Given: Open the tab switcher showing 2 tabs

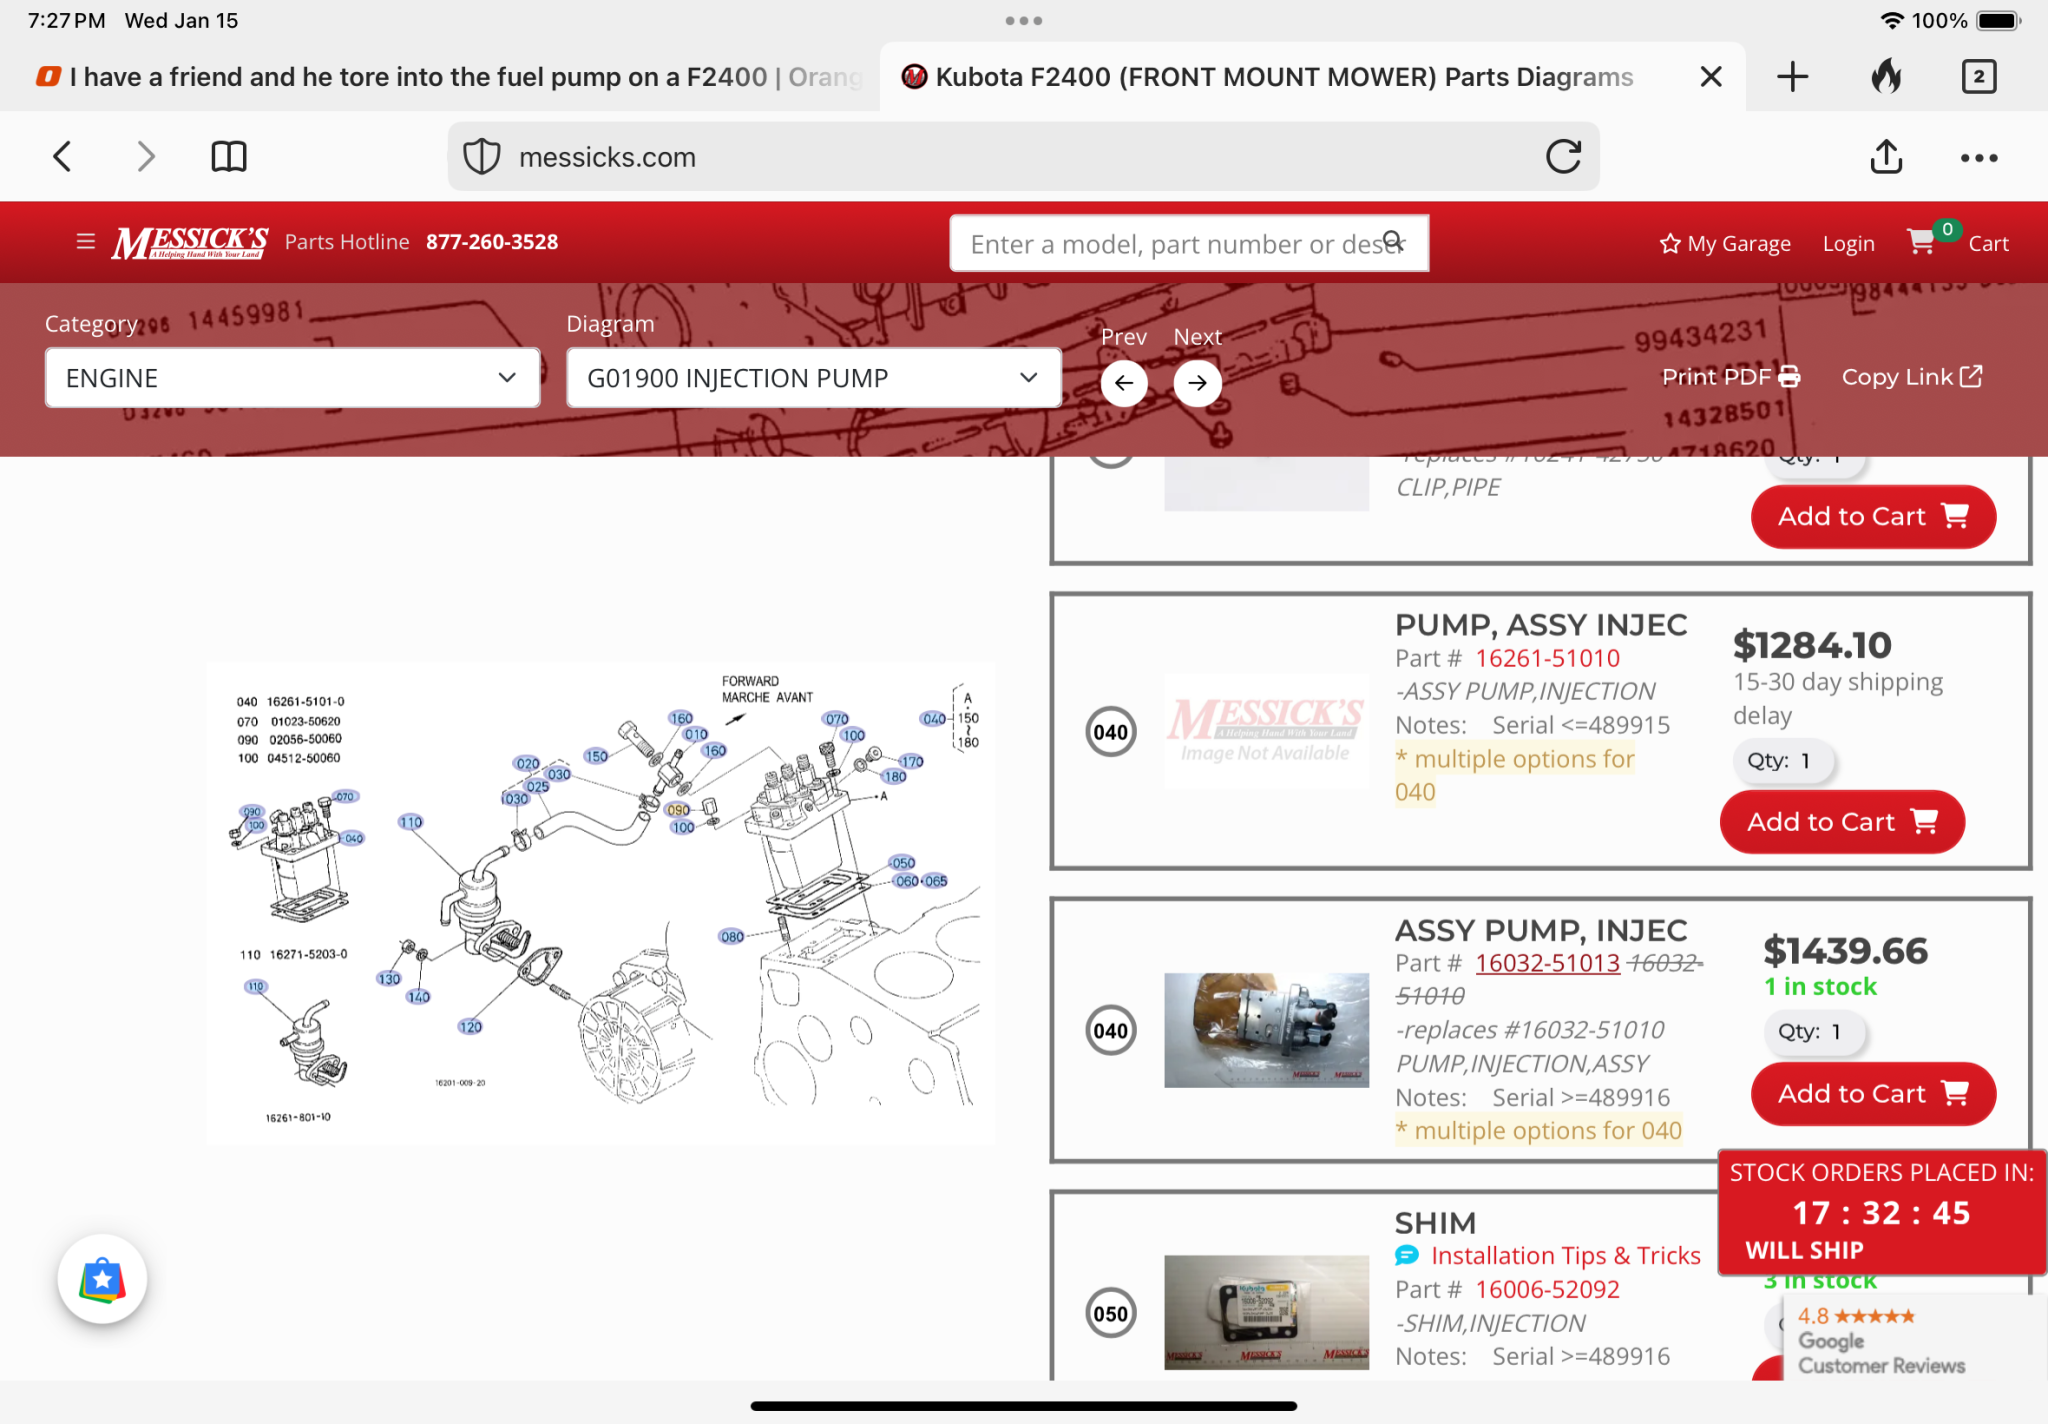Looking at the screenshot, I should point(1979,77).
